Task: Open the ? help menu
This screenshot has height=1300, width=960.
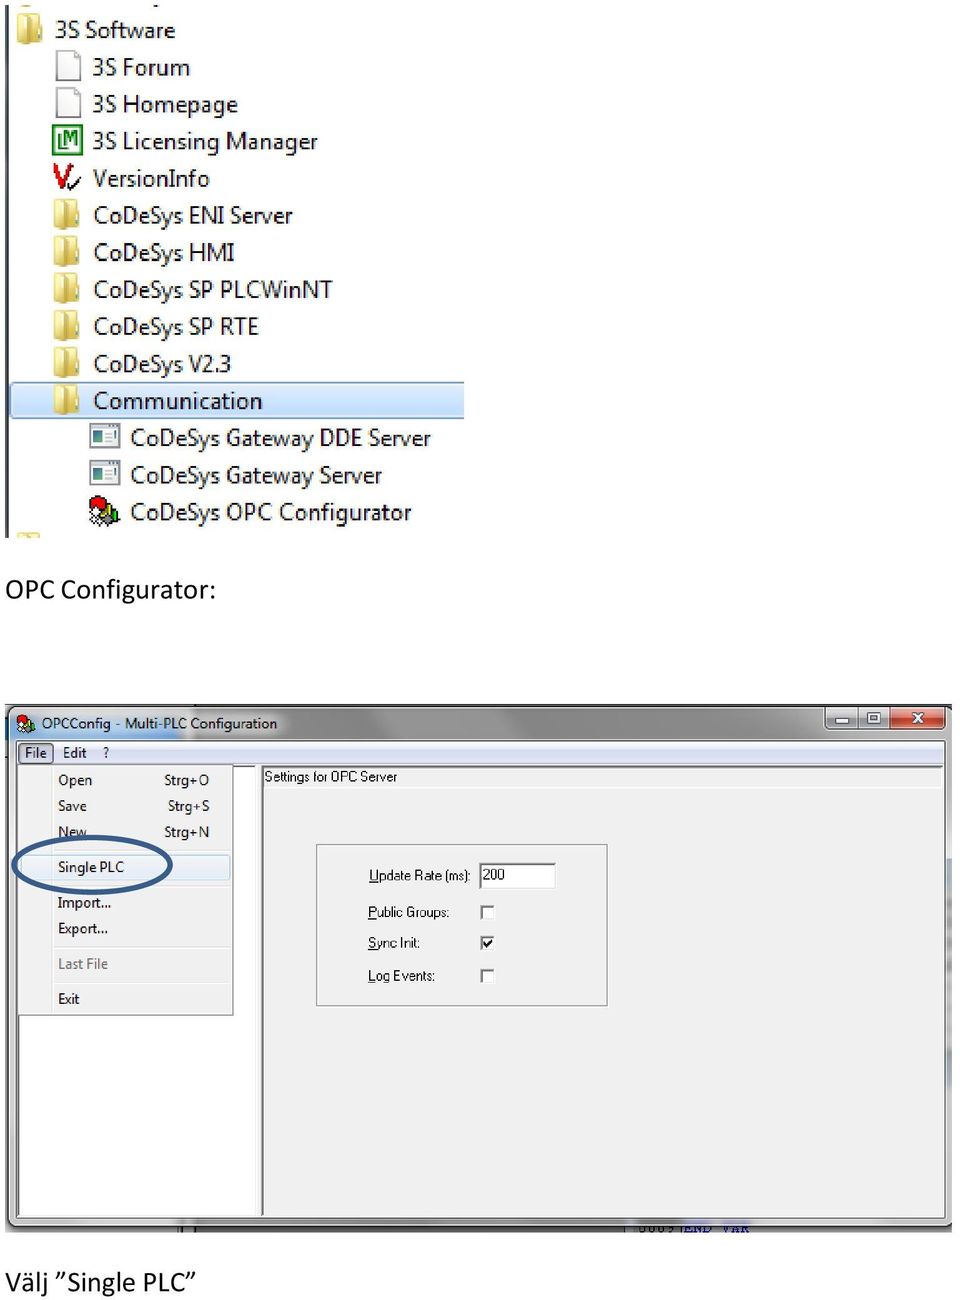Action: pos(106,753)
